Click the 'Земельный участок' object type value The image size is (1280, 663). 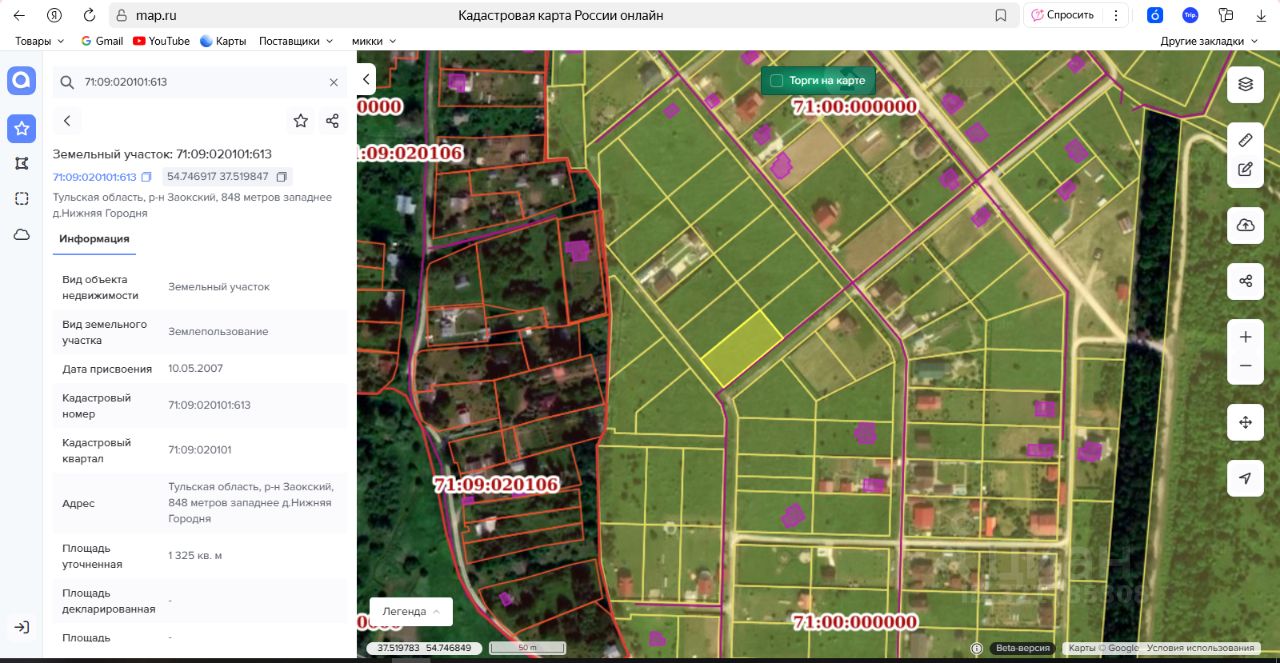click(x=219, y=286)
